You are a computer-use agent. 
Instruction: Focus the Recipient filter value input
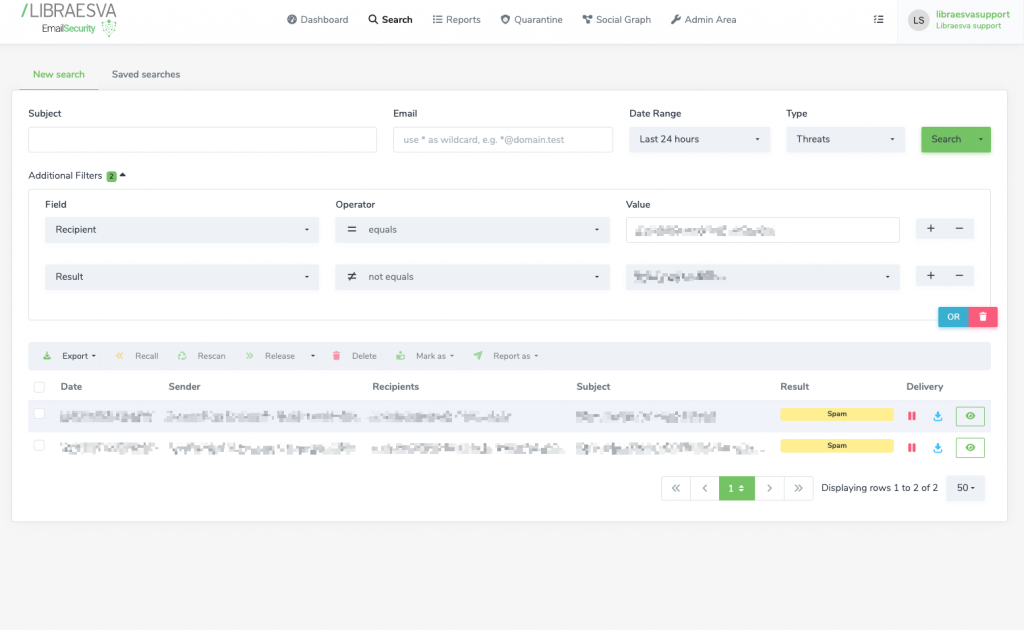click(762, 230)
